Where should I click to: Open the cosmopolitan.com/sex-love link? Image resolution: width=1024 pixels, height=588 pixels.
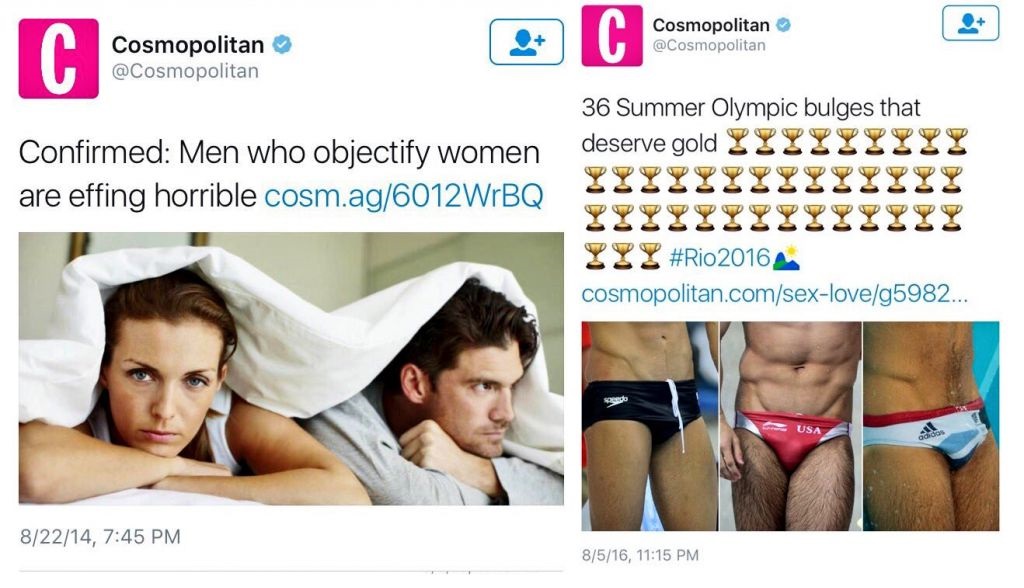pos(775,293)
